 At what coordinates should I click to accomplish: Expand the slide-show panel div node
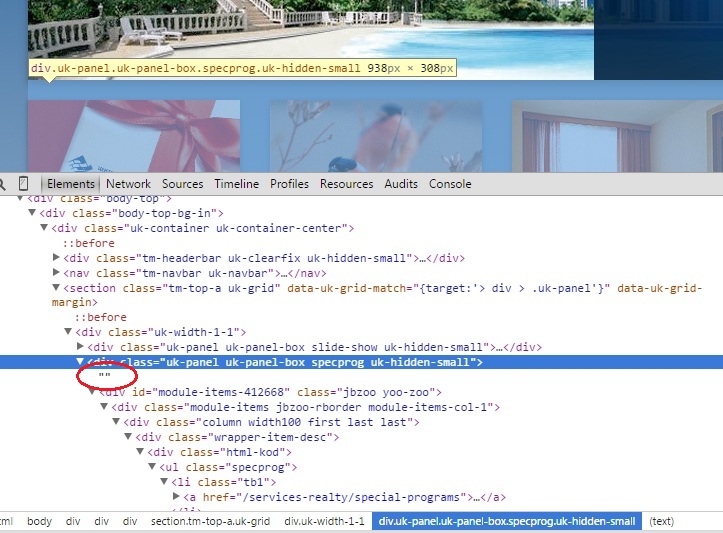(80, 346)
